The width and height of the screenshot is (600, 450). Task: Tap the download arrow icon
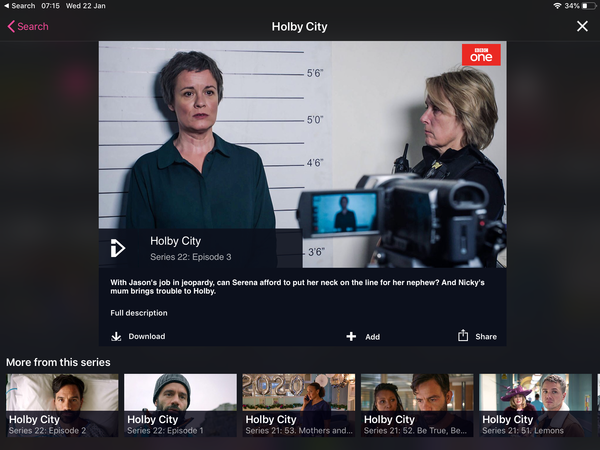116,336
